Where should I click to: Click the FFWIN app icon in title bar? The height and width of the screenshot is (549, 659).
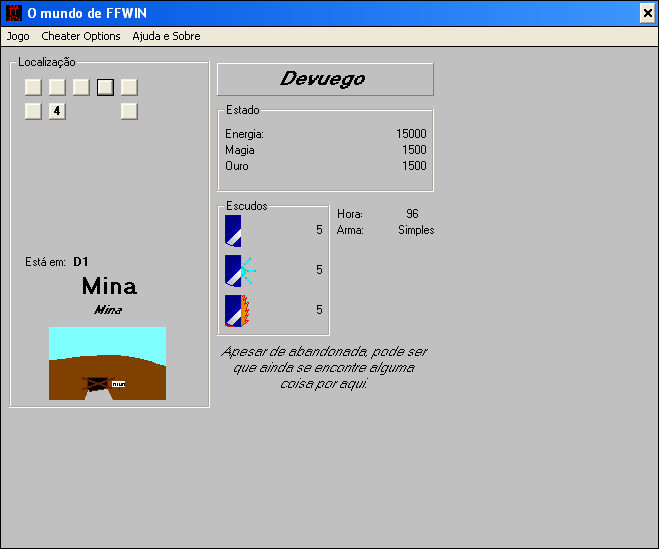[14, 13]
